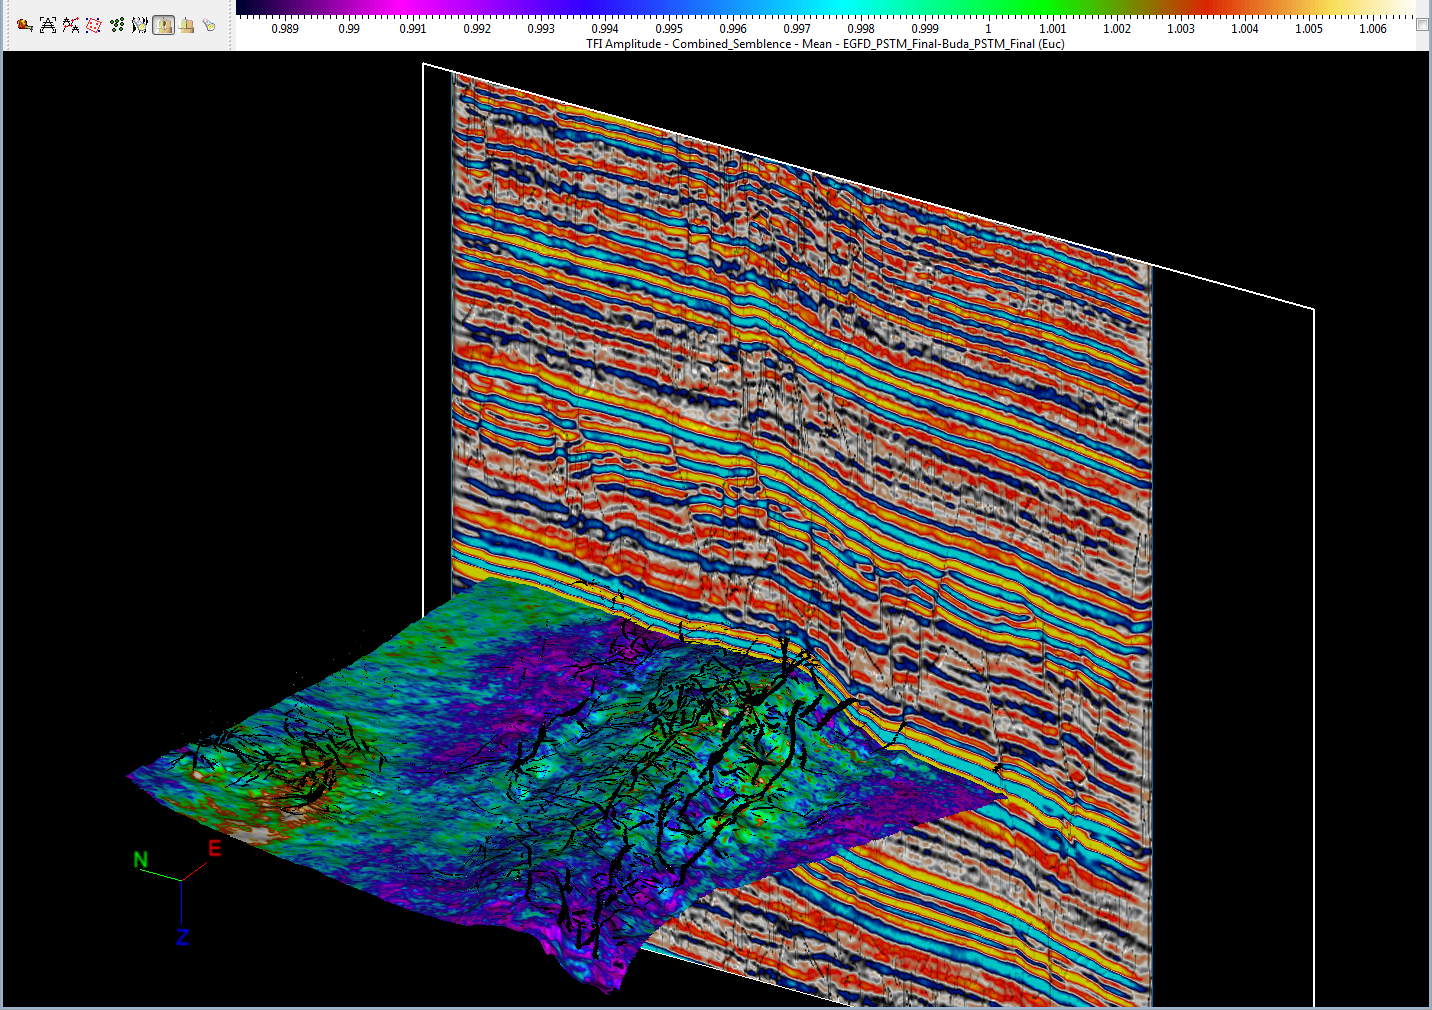Click the blue Z orientation axis label
Viewport: 1432px width, 1010px height.
[182, 937]
